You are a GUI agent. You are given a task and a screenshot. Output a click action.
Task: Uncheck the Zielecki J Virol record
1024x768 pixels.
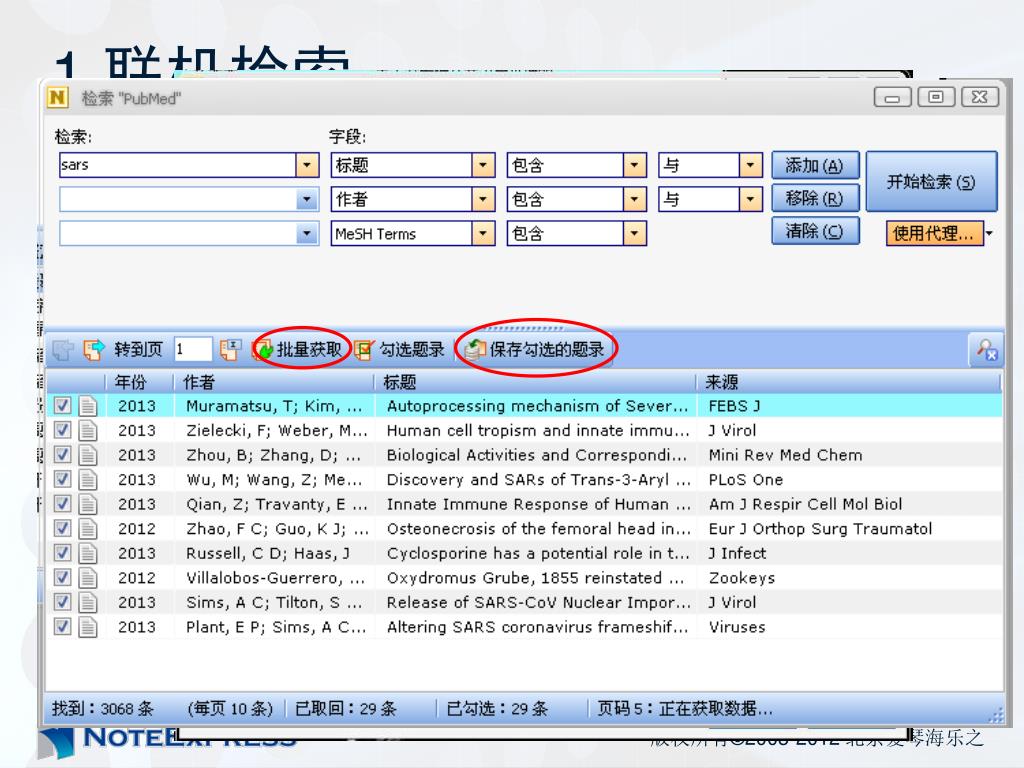62,430
